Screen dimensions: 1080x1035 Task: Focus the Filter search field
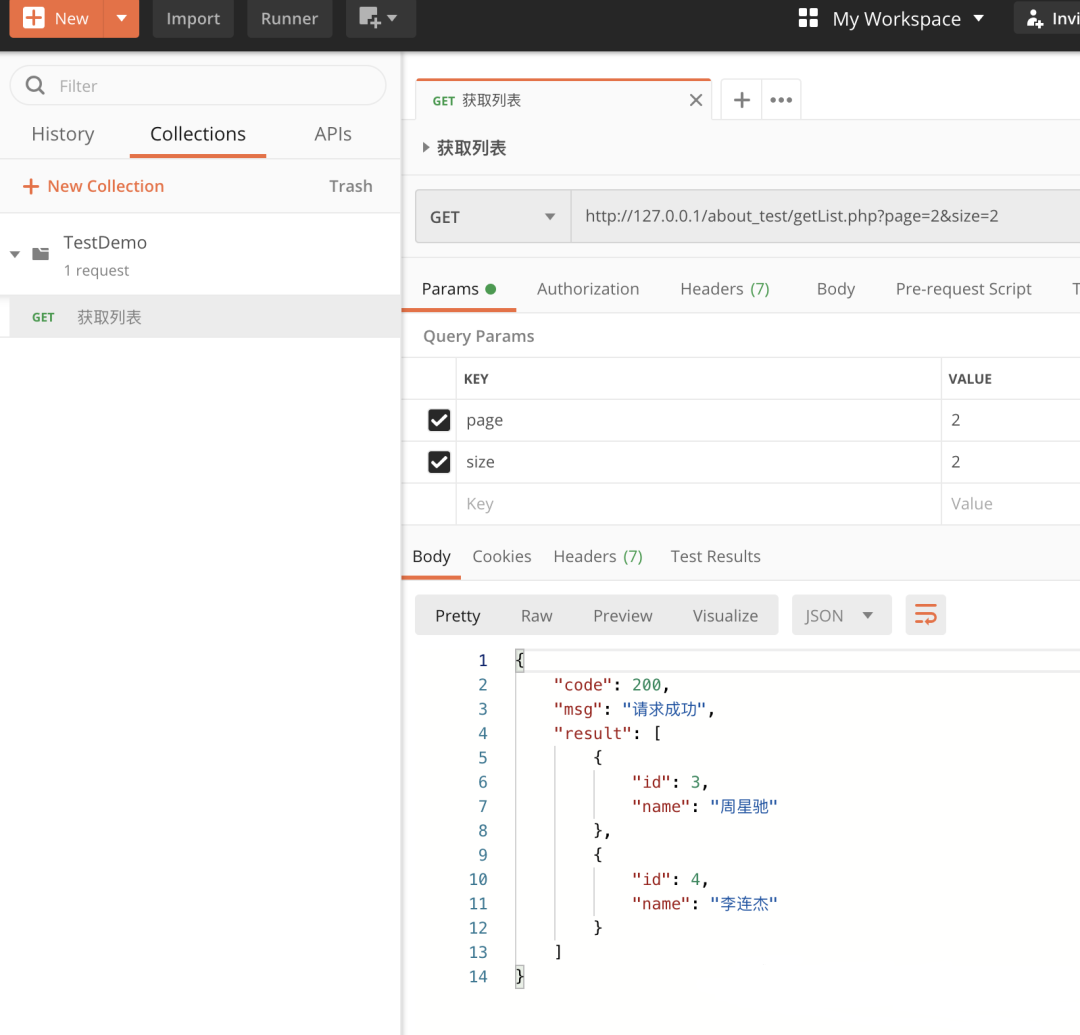198,85
